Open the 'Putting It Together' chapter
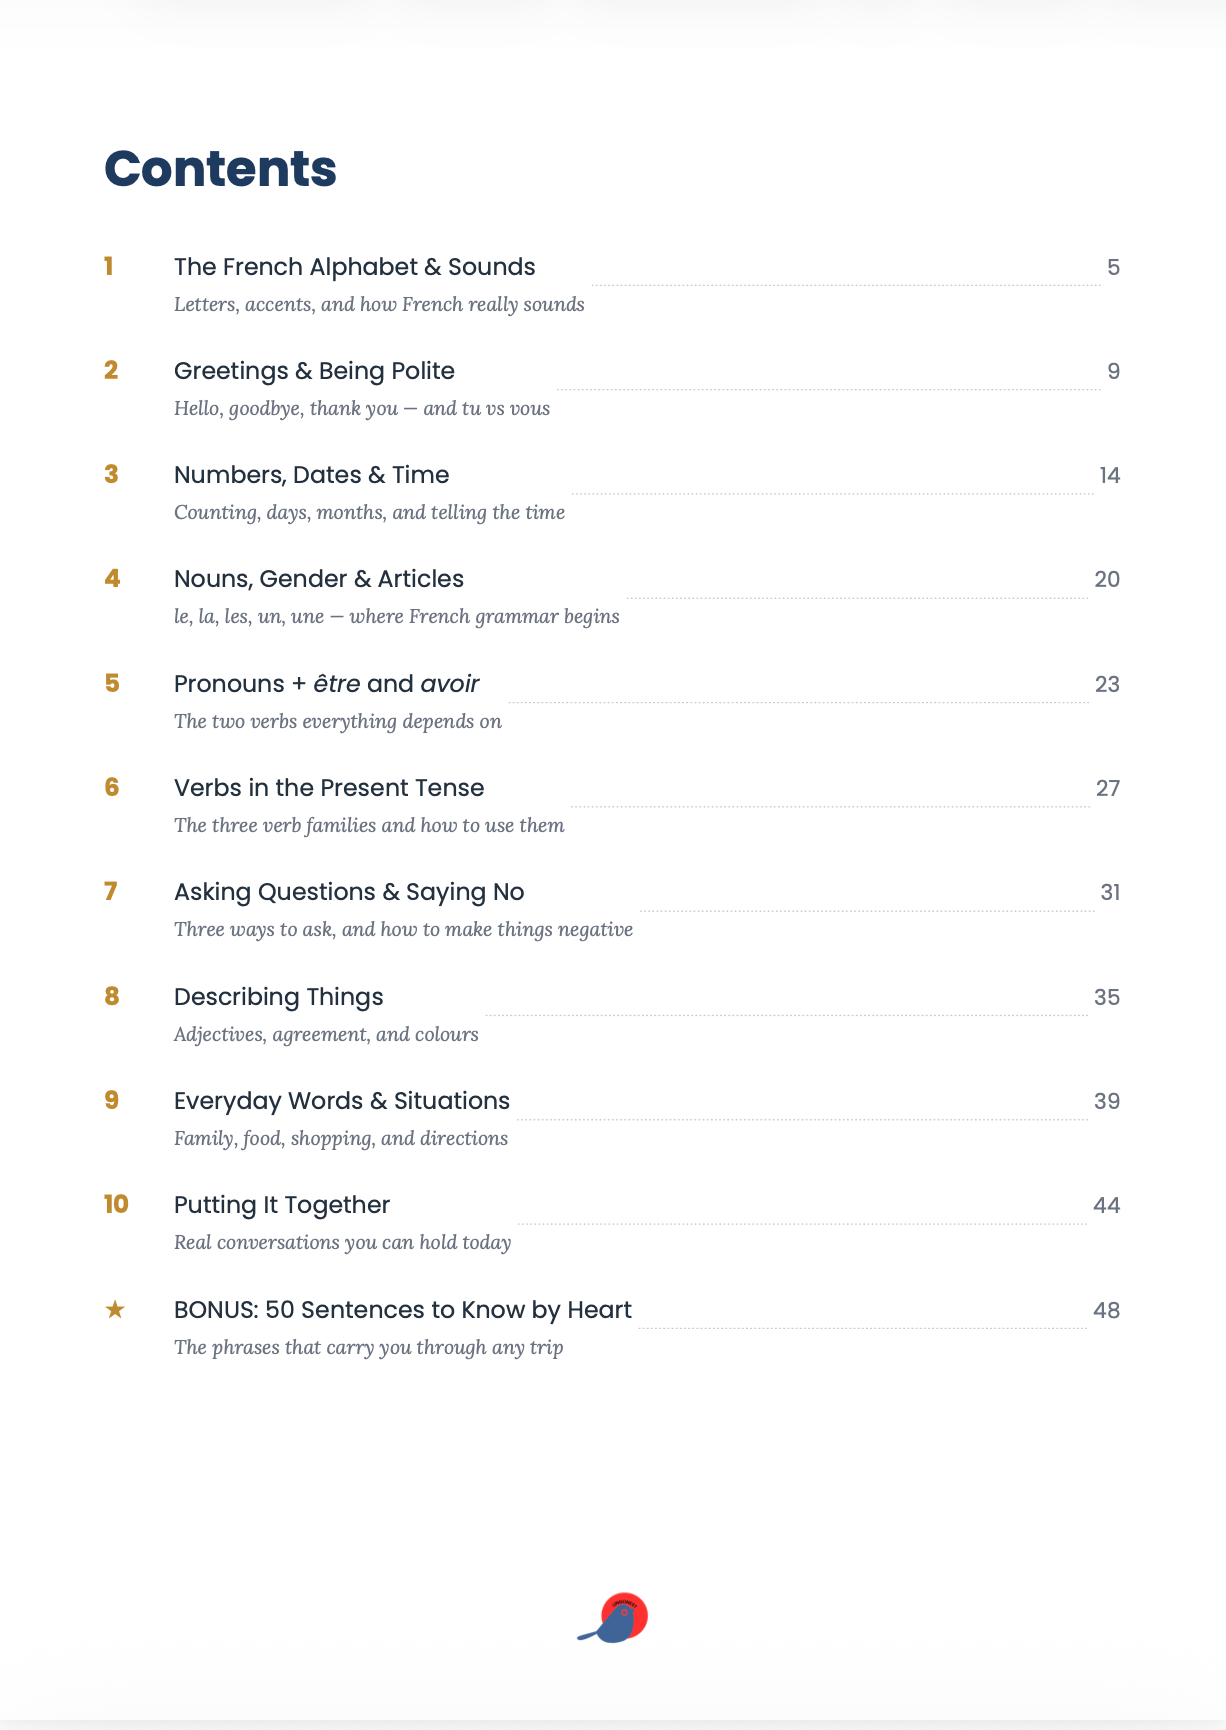1226x1730 pixels. [x=282, y=1205]
